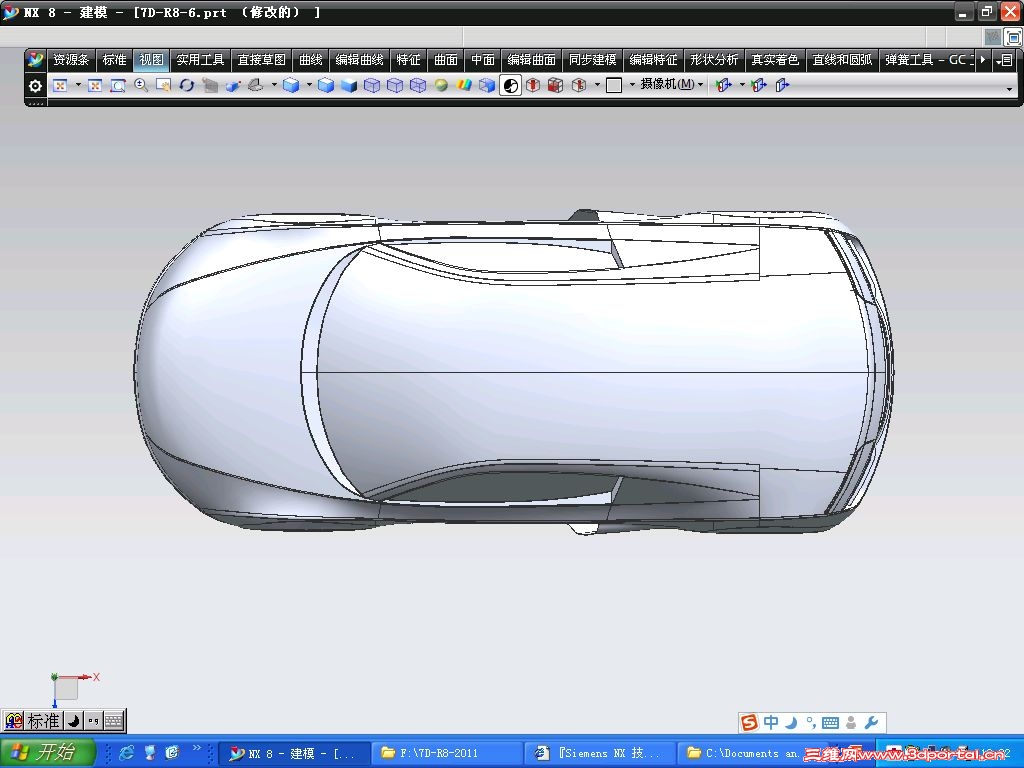Click the second WCS orientation icon
The height and width of the screenshot is (768, 1024).
758,86
